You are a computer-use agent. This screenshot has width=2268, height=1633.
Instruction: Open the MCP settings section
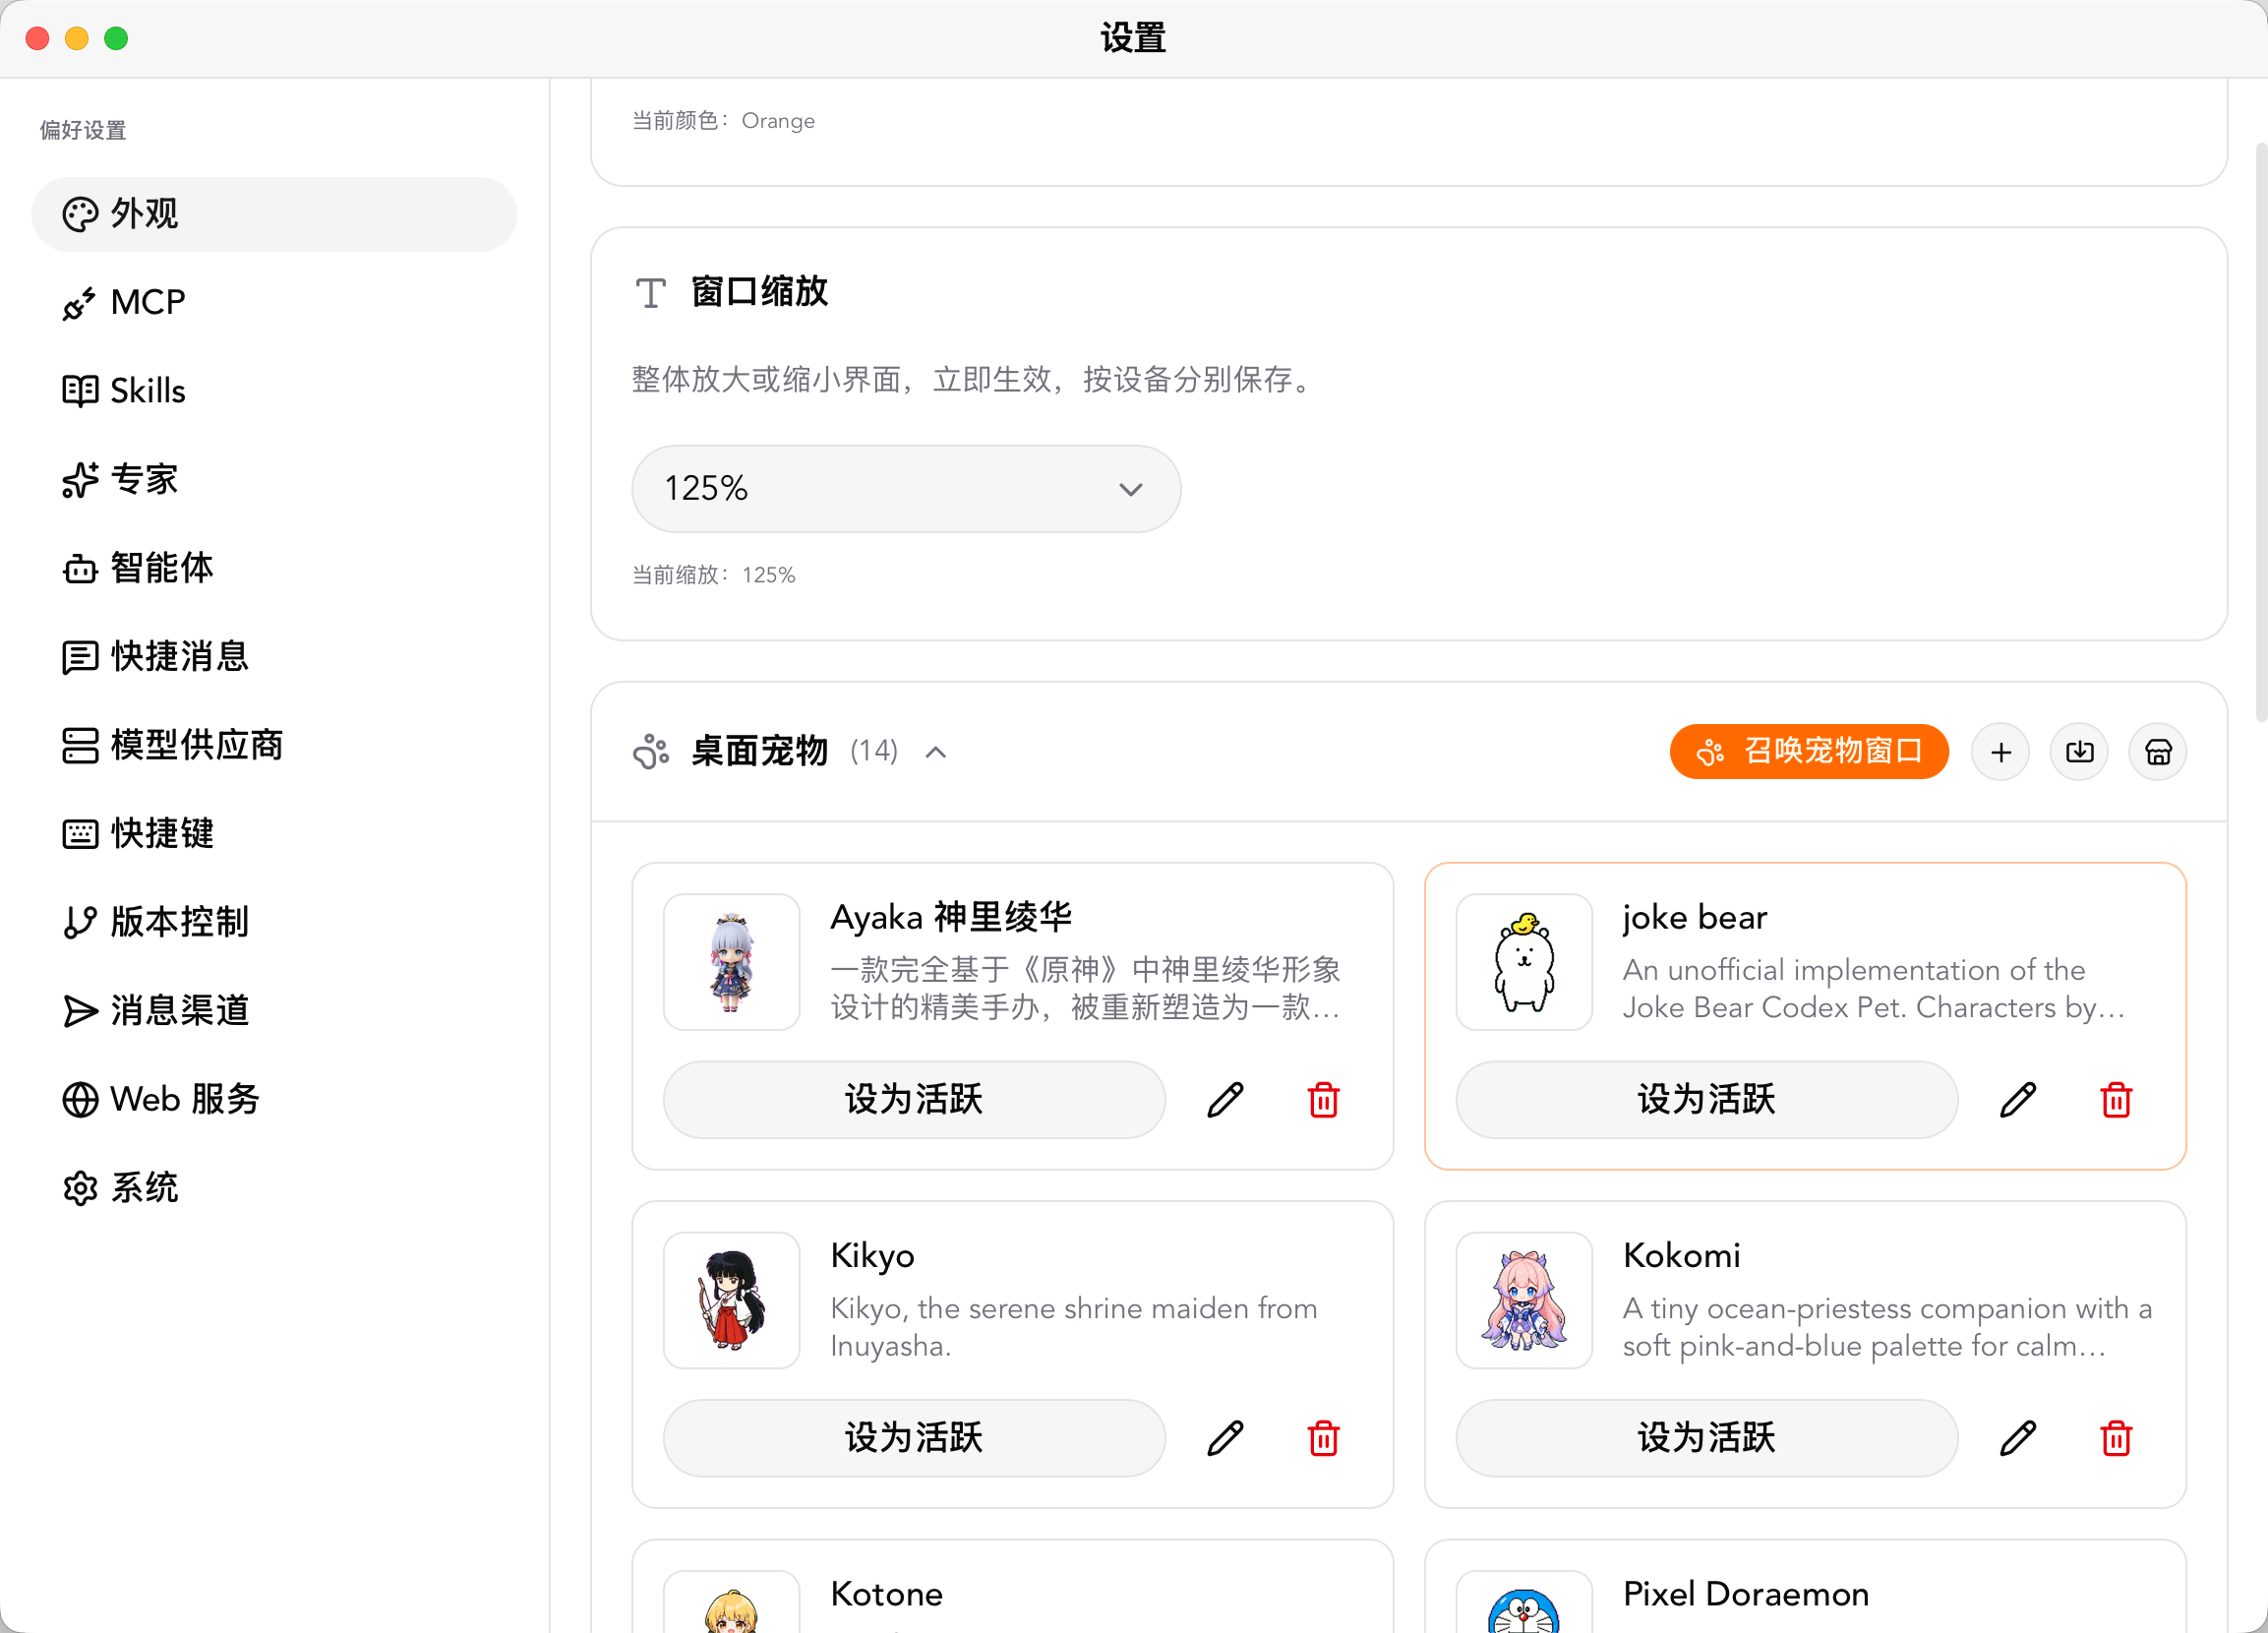(274, 302)
